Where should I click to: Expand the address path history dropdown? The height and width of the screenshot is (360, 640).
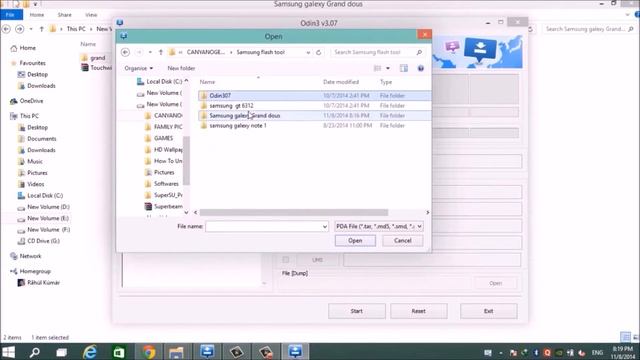click(x=308, y=52)
